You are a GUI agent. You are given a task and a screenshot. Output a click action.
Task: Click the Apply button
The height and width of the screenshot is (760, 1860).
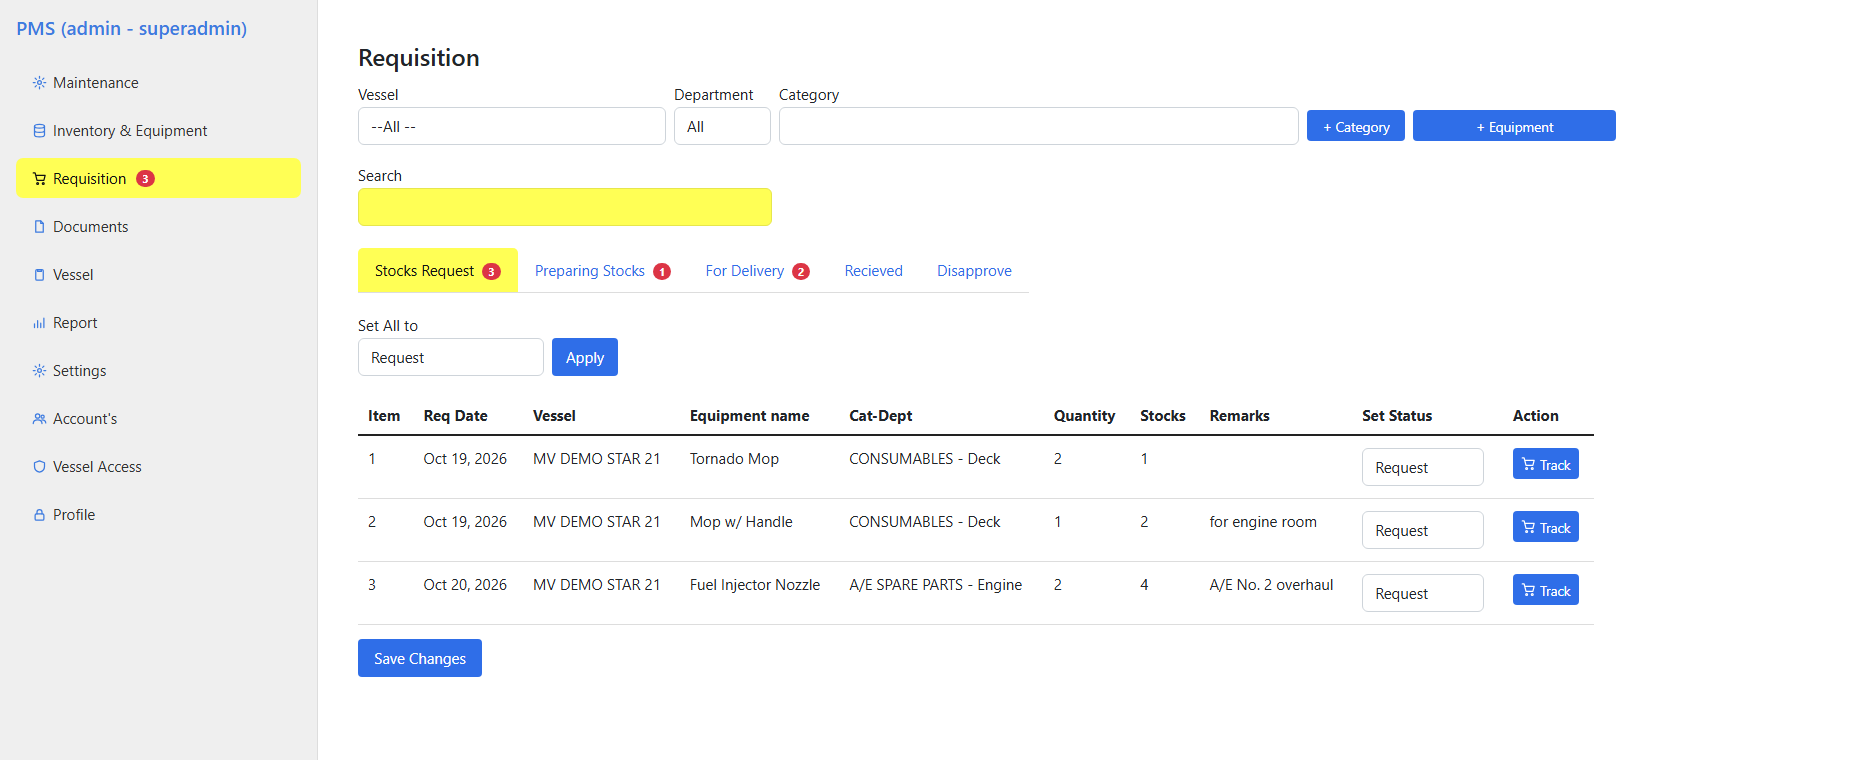(x=585, y=357)
